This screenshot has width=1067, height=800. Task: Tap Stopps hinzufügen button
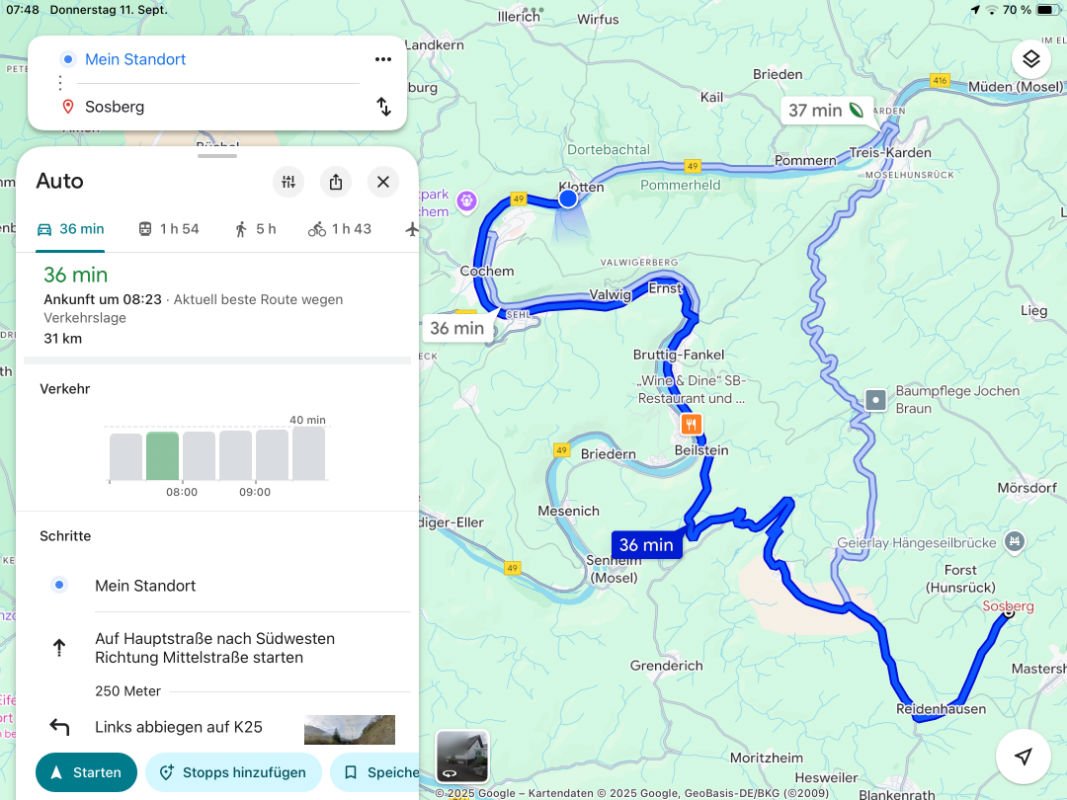[x=233, y=772]
